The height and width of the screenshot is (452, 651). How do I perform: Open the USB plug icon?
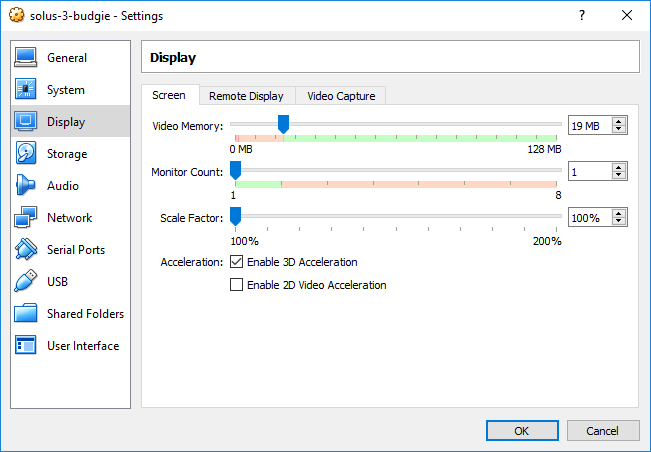click(25, 281)
